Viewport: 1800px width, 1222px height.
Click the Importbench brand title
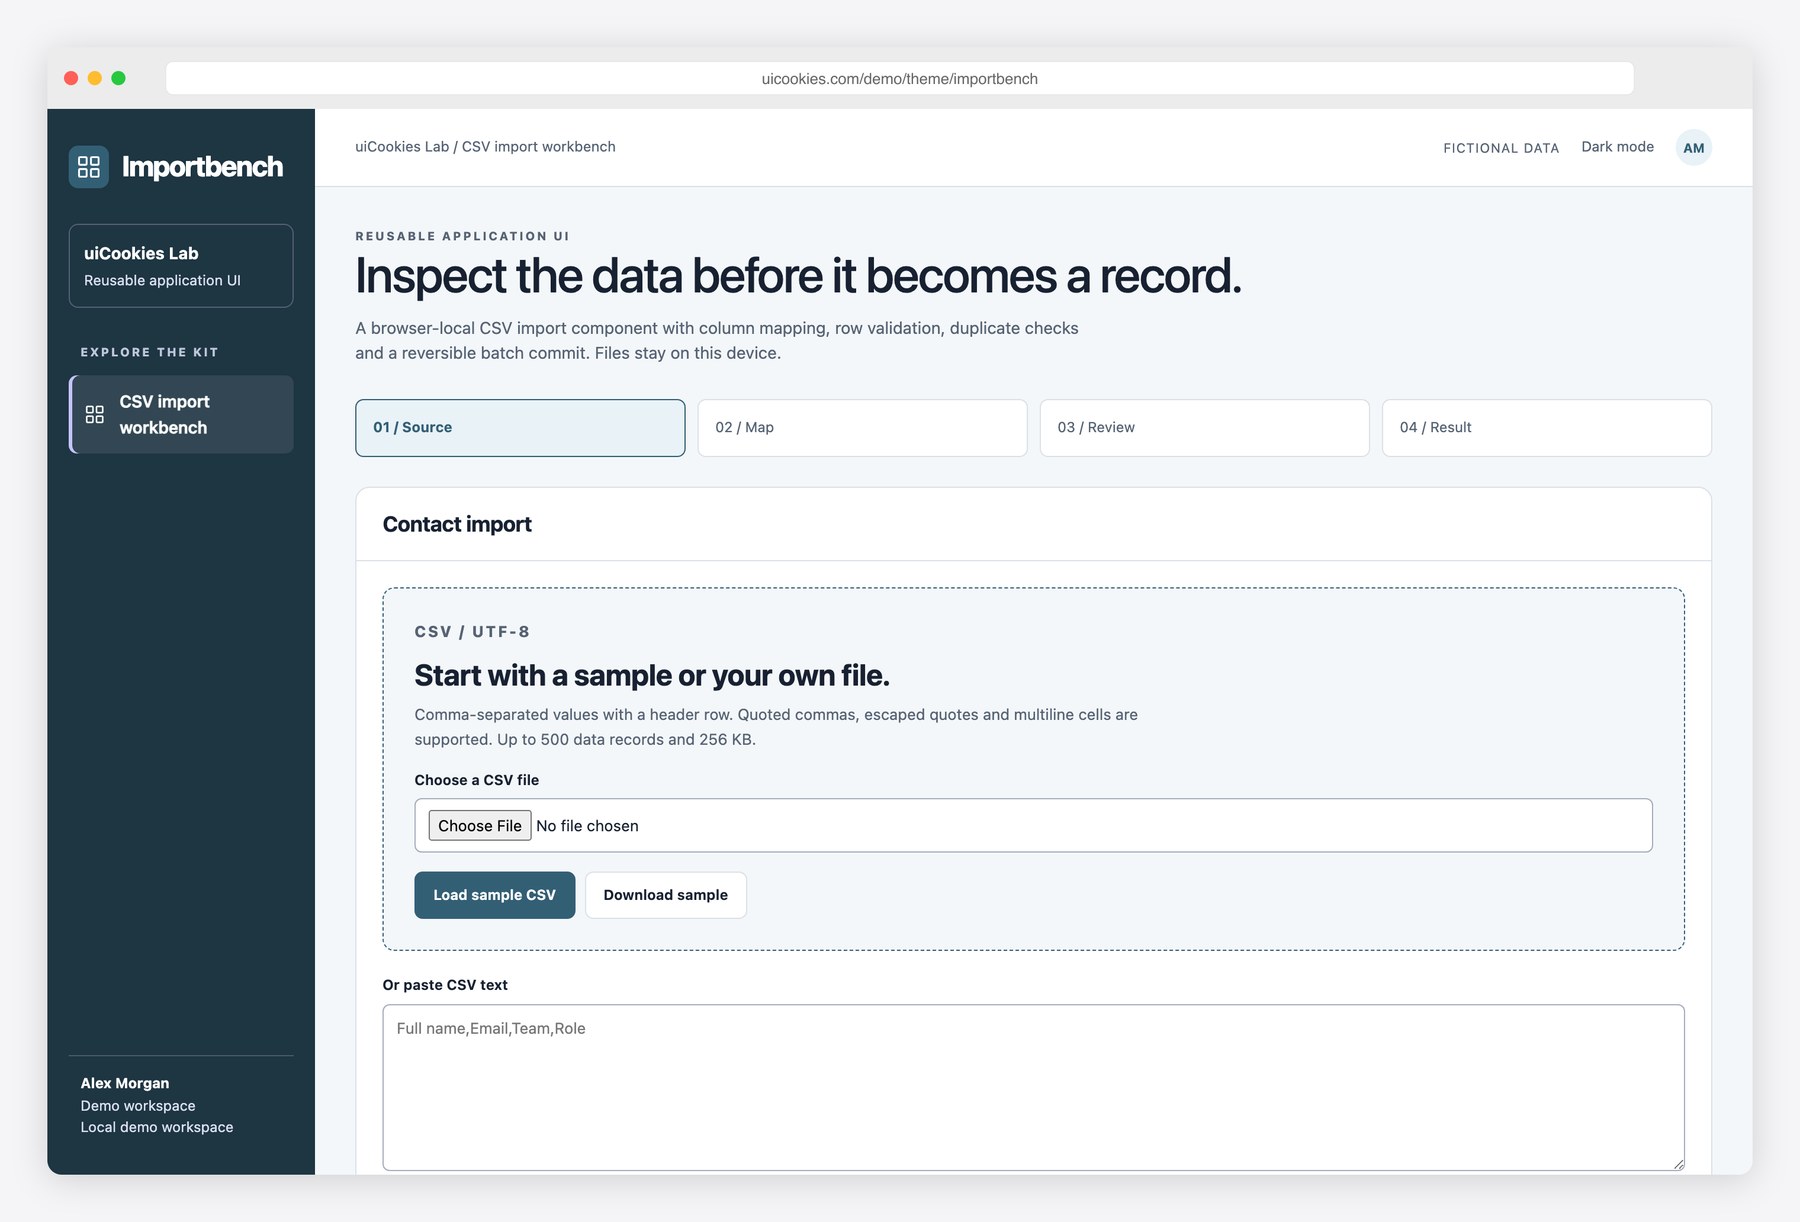tap(202, 167)
